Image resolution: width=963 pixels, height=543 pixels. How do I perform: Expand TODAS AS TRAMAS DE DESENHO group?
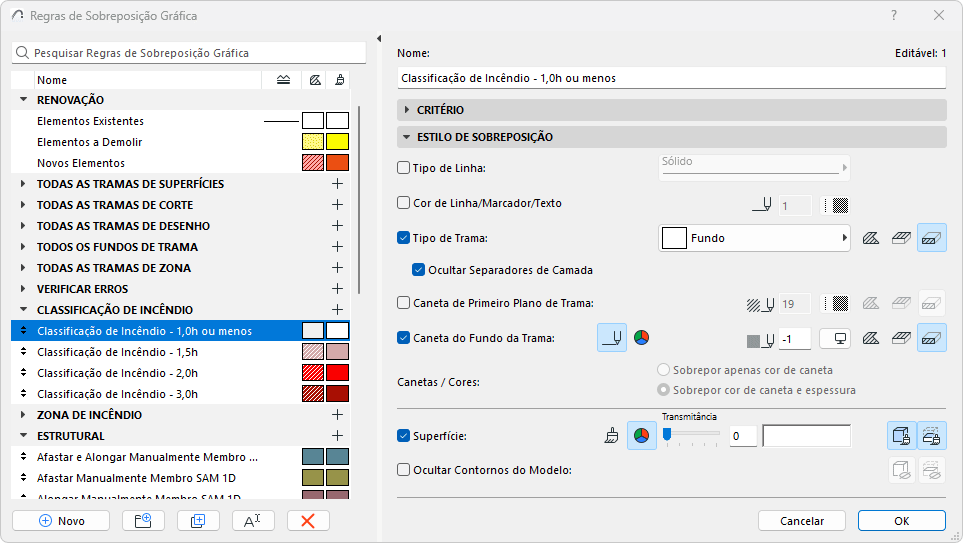pyautogui.click(x=23, y=225)
